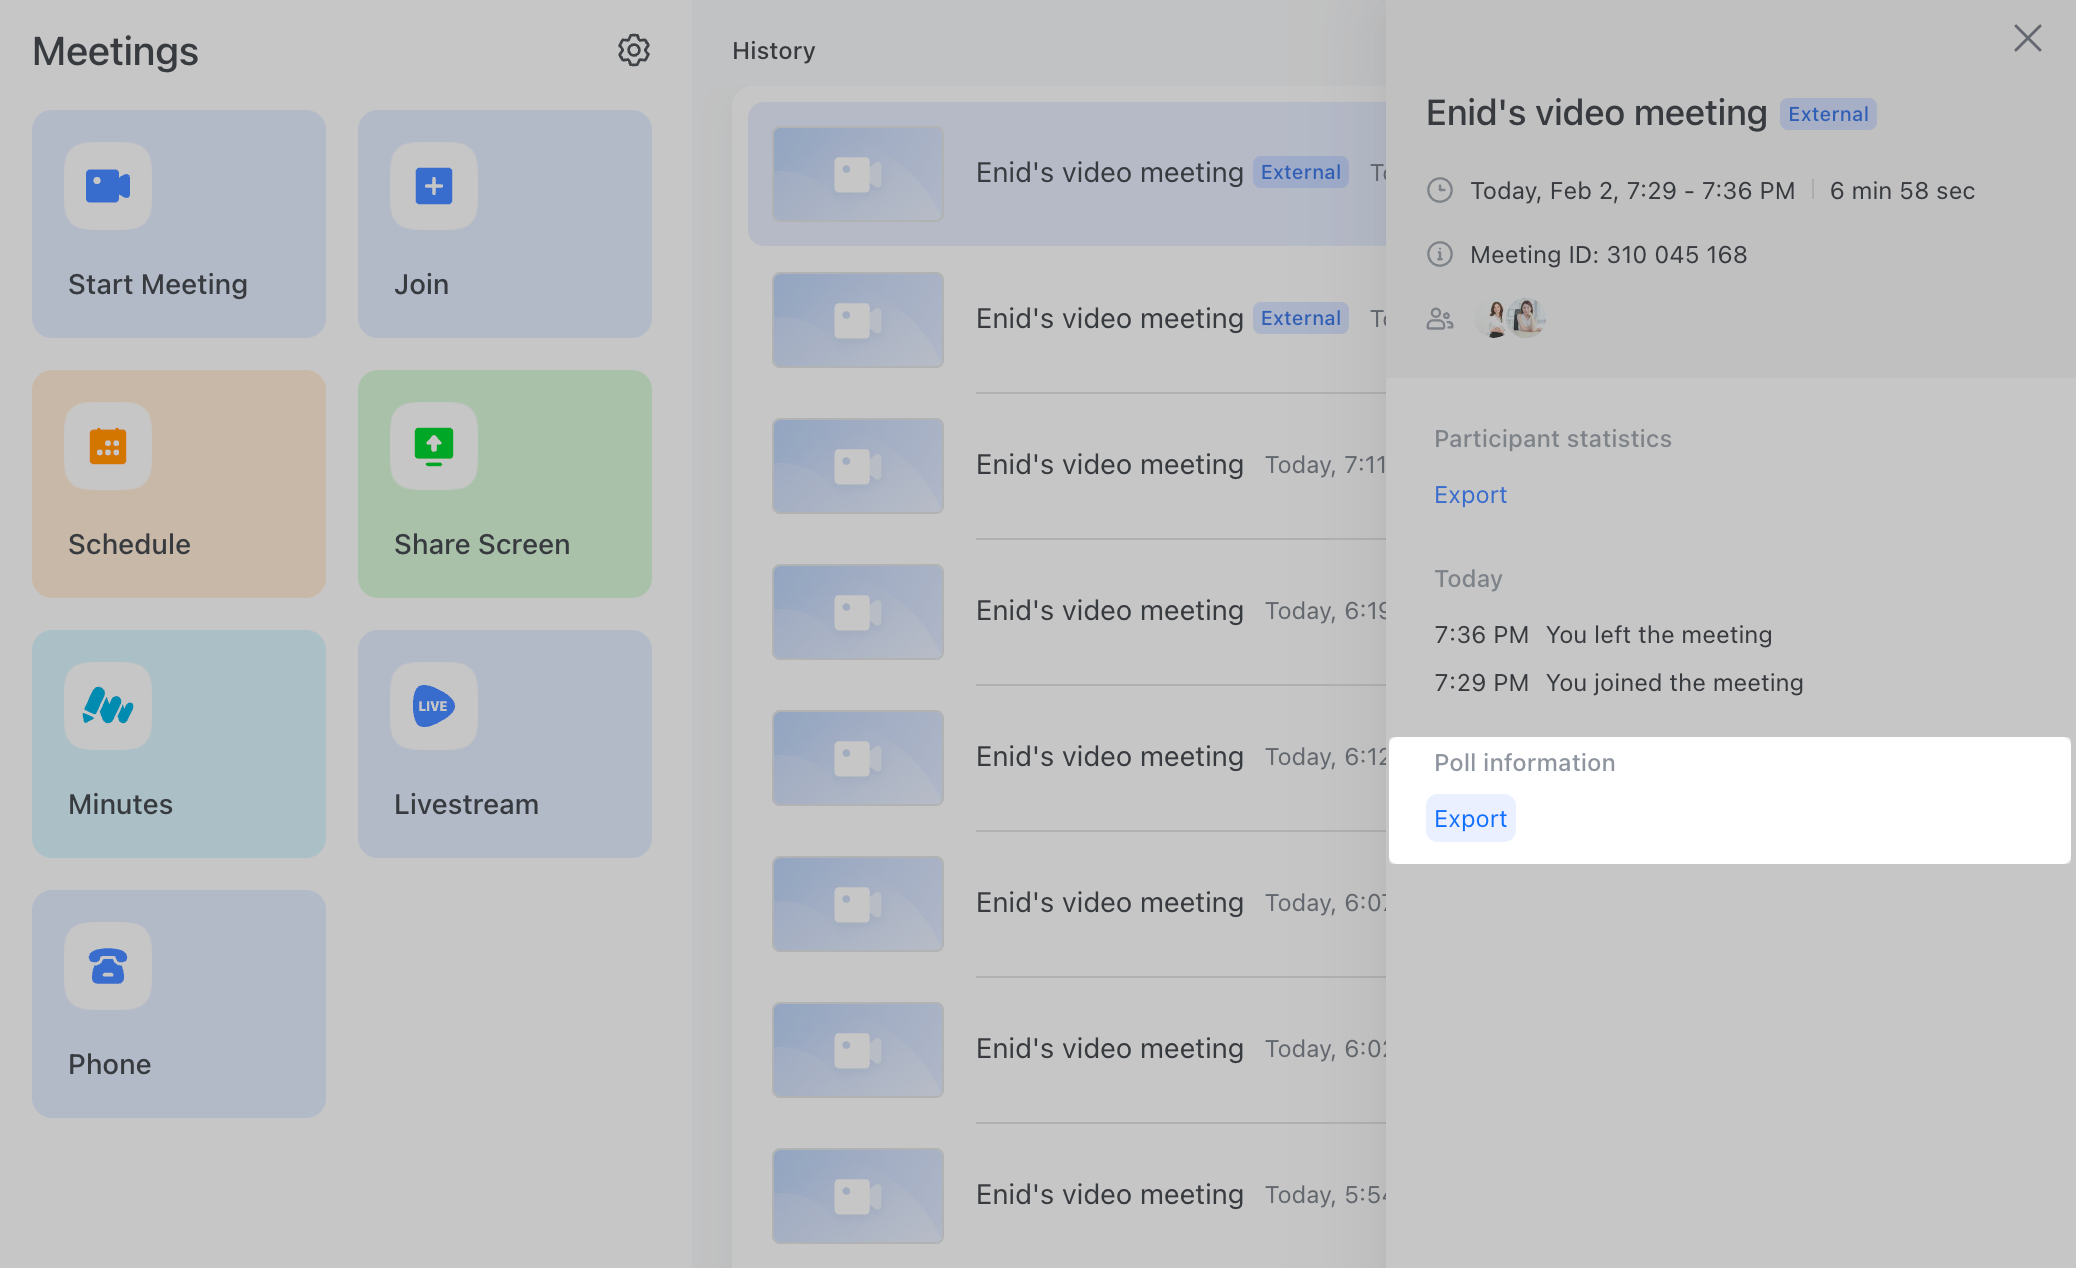Export the poll information
The width and height of the screenshot is (2076, 1268).
1470,818
